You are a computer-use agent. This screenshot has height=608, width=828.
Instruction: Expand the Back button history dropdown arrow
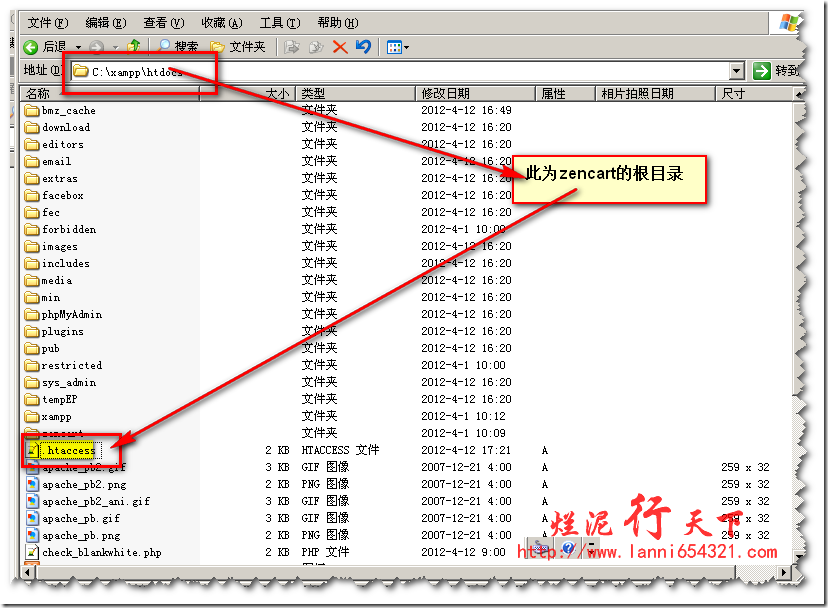point(78,47)
